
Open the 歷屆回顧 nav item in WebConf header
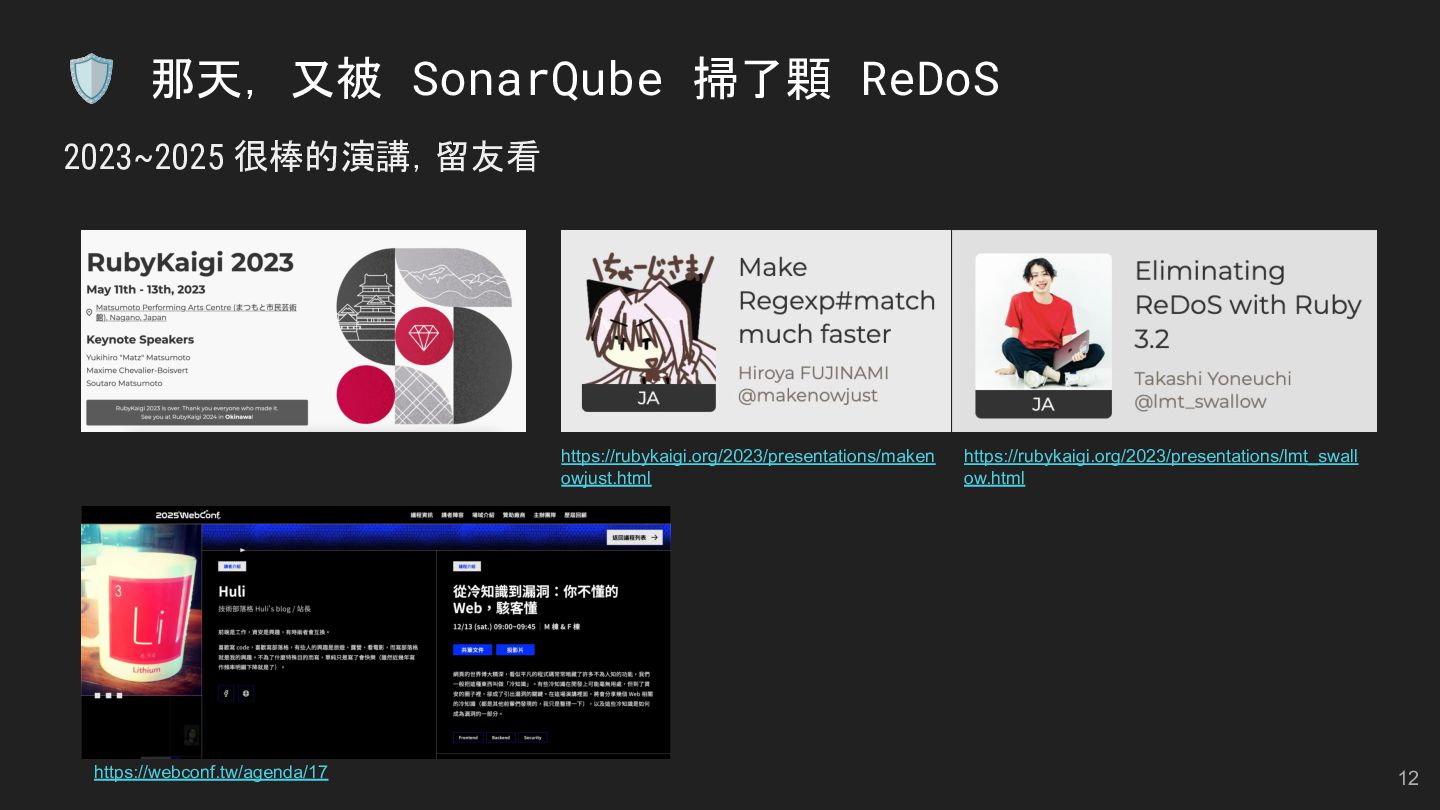point(575,515)
